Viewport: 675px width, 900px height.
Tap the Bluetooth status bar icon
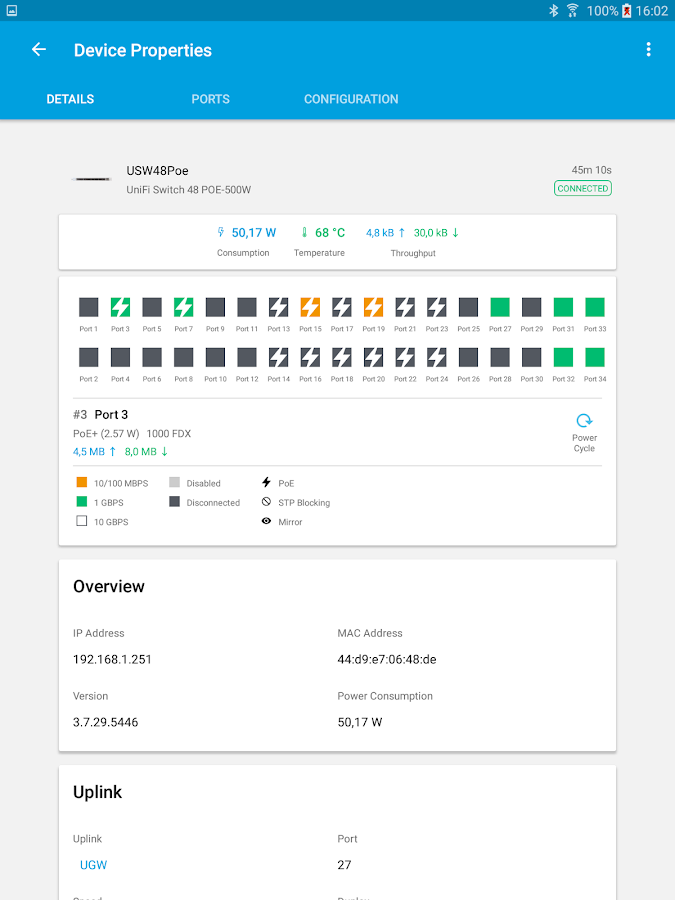pos(553,10)
